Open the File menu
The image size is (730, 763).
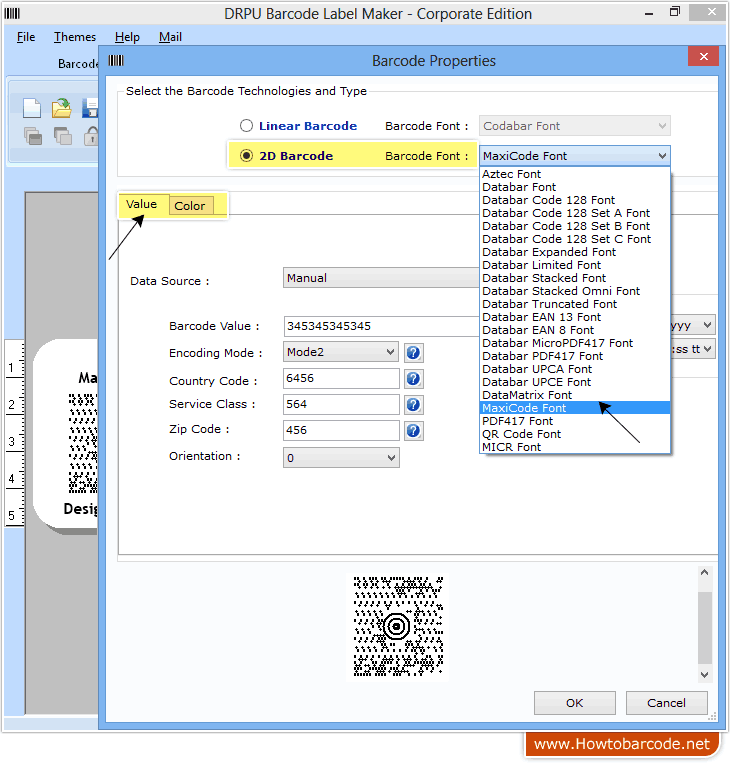pos(26,37)
